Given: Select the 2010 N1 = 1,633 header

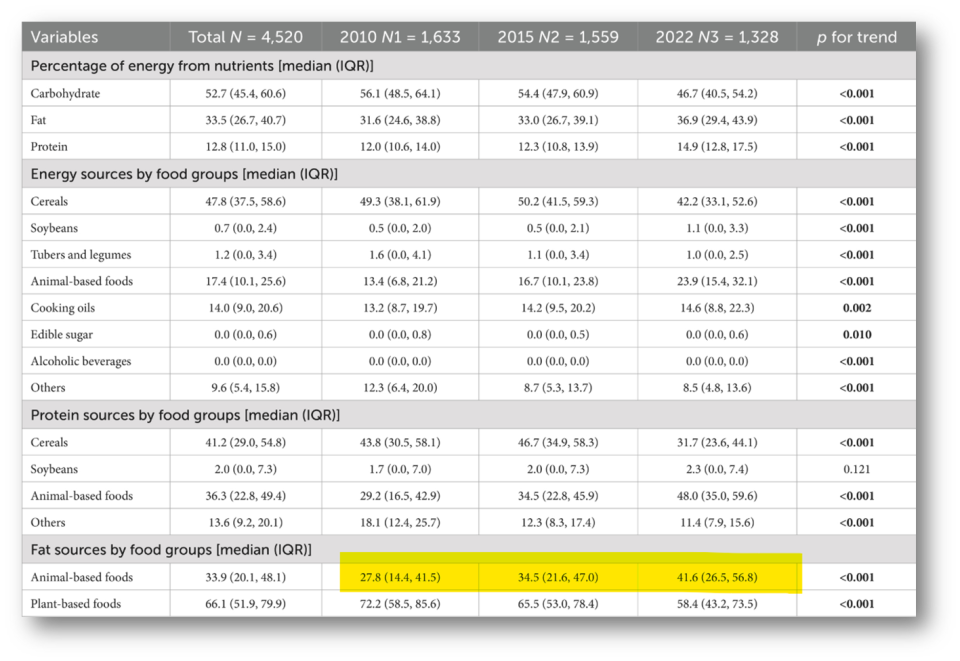Looking at the screenshot, I should pos(400,37).
